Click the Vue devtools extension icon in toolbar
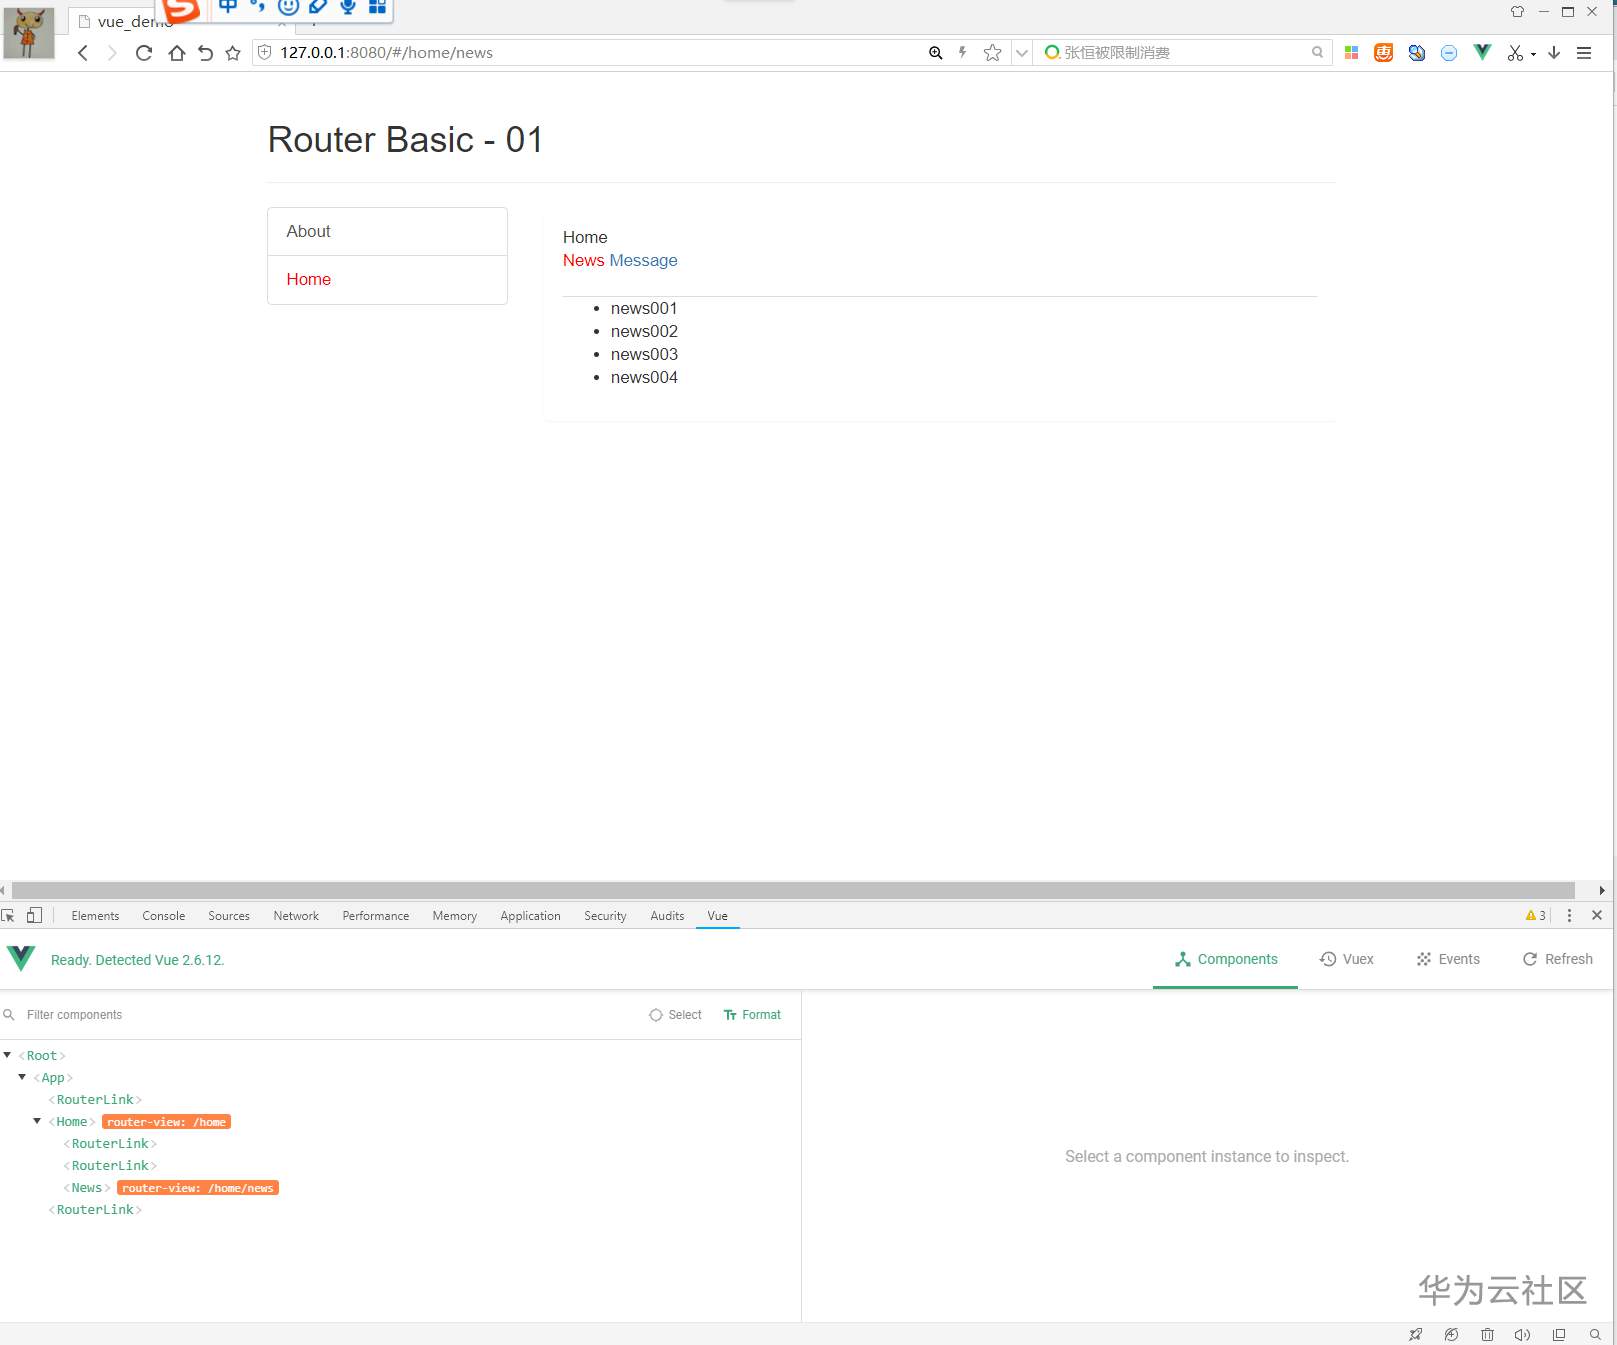The height and width of the screenshot is (1345, 1617). point(1482,53)
